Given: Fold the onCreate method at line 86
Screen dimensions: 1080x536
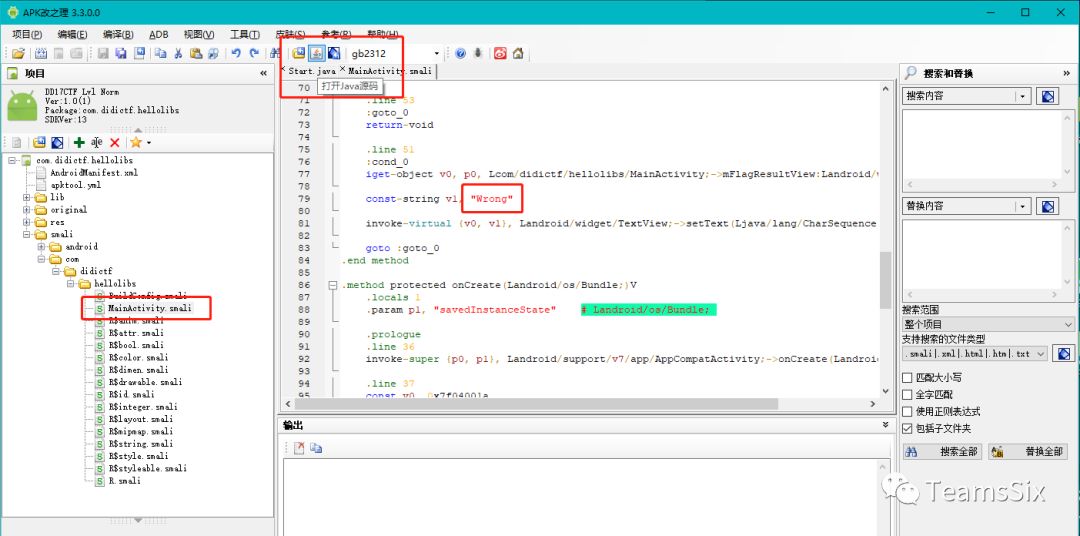Looking at the screenshot, I should (333, 285).
